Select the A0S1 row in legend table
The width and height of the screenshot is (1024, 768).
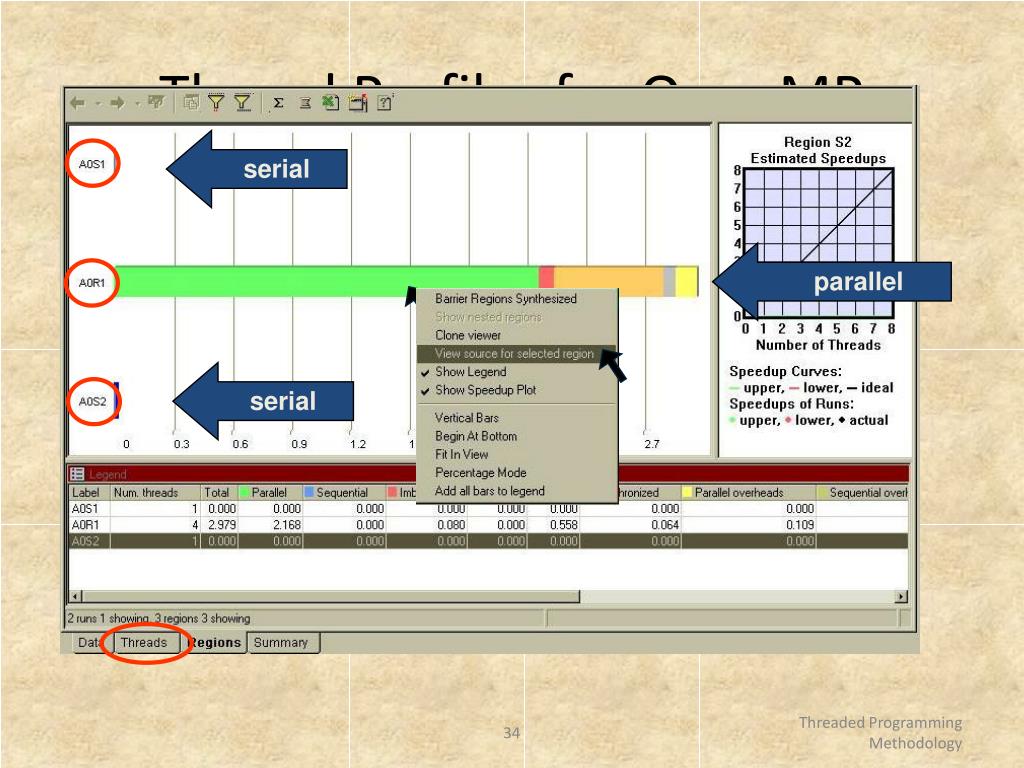click(488, 509)
